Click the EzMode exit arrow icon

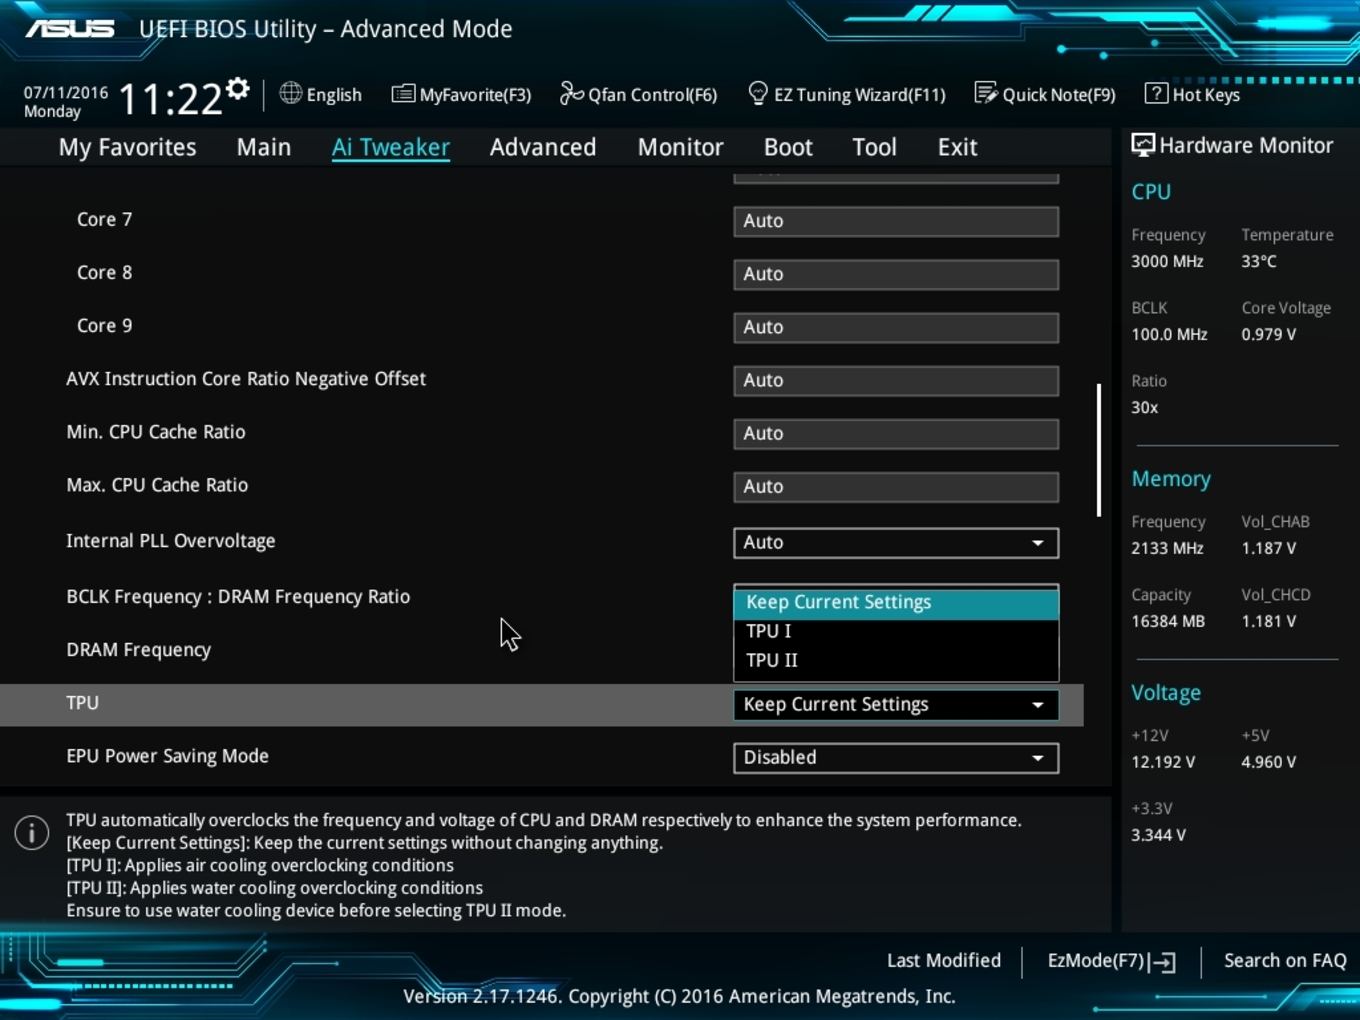(1163, 962)
